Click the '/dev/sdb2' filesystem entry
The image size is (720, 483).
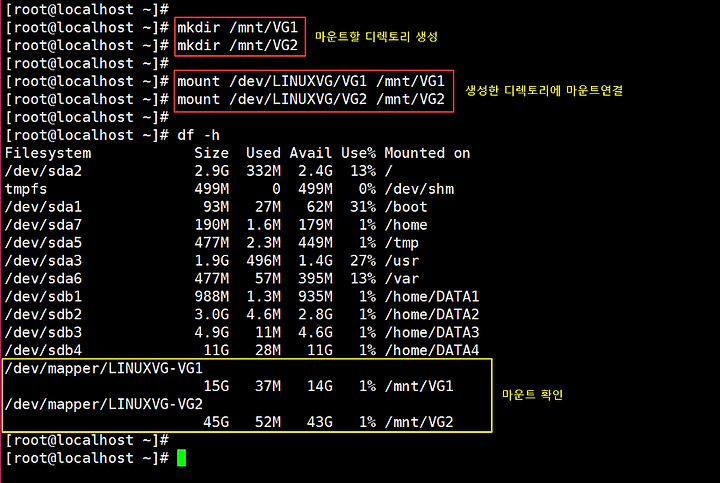click(43, 314)
